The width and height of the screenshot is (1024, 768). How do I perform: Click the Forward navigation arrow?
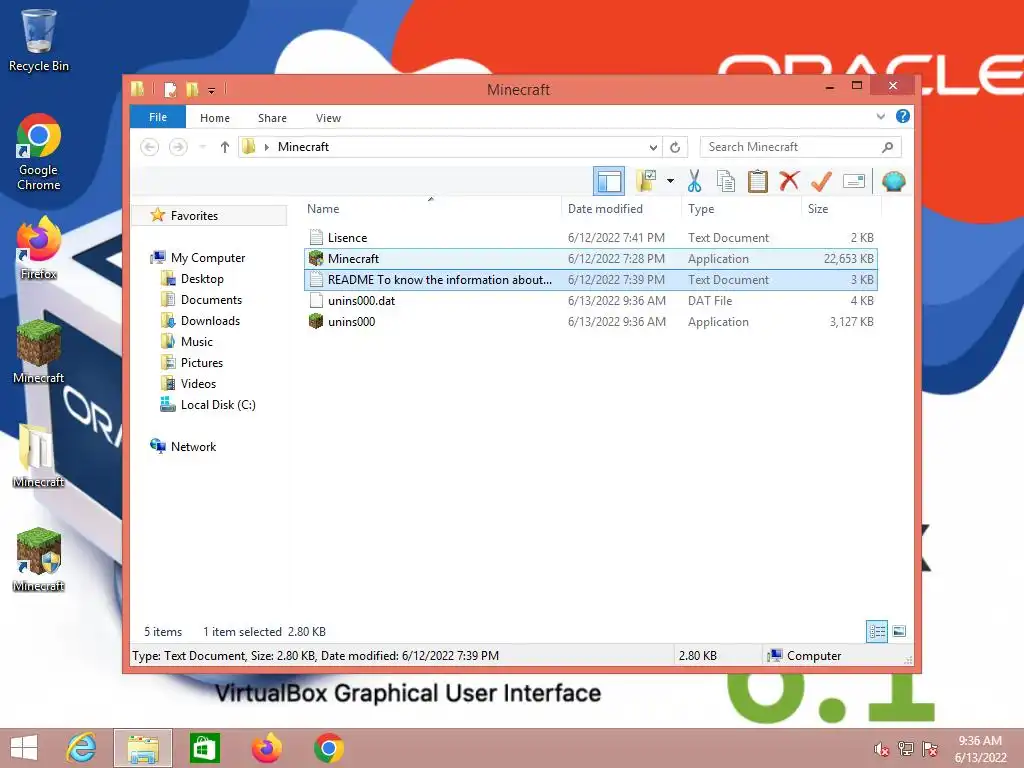pos(178,147)
